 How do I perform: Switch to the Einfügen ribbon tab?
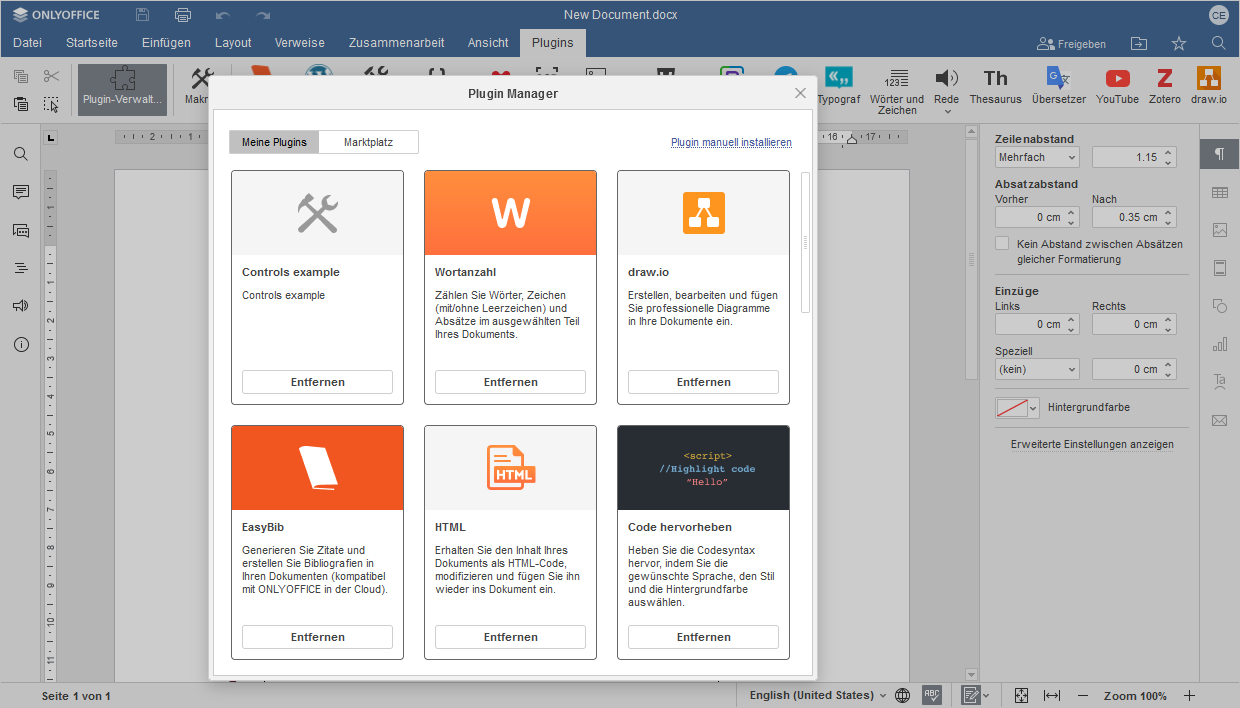coord(166,43)
